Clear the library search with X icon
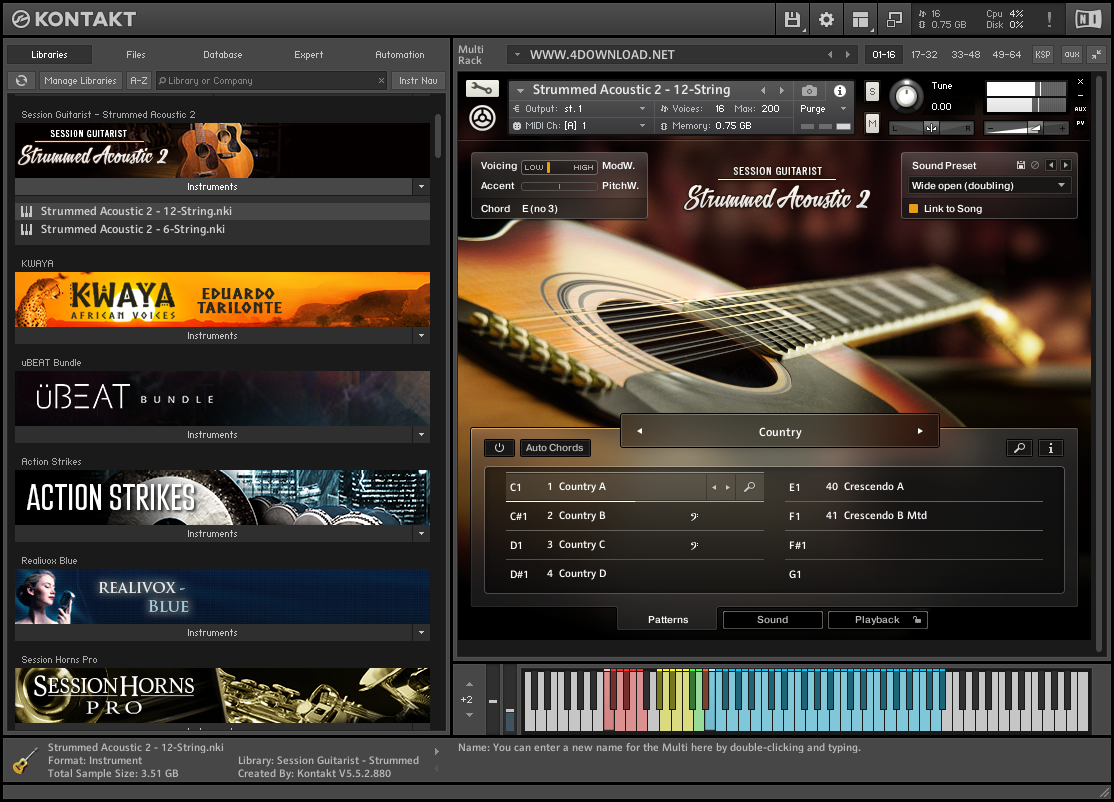The width and height of the screenshot is (1114, 802). [x=382, y=81]
